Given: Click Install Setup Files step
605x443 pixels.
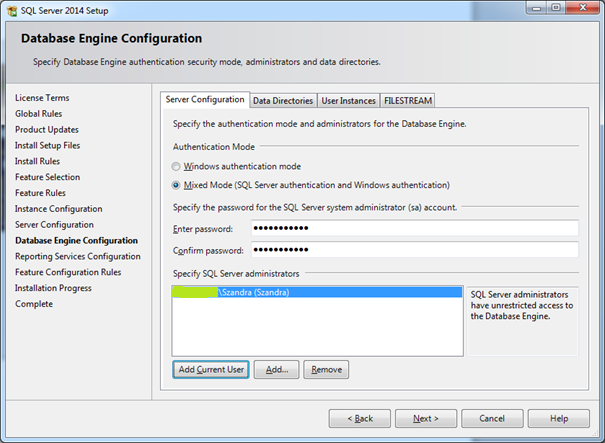Looking at the screenshot, I should click(47, 145).
